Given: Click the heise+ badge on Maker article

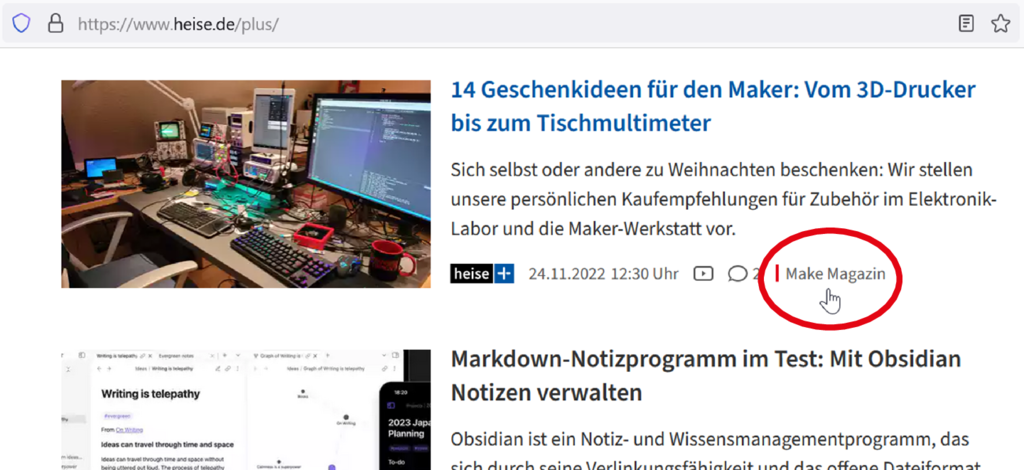Looking at the screenshot, I should pos(482,274).
